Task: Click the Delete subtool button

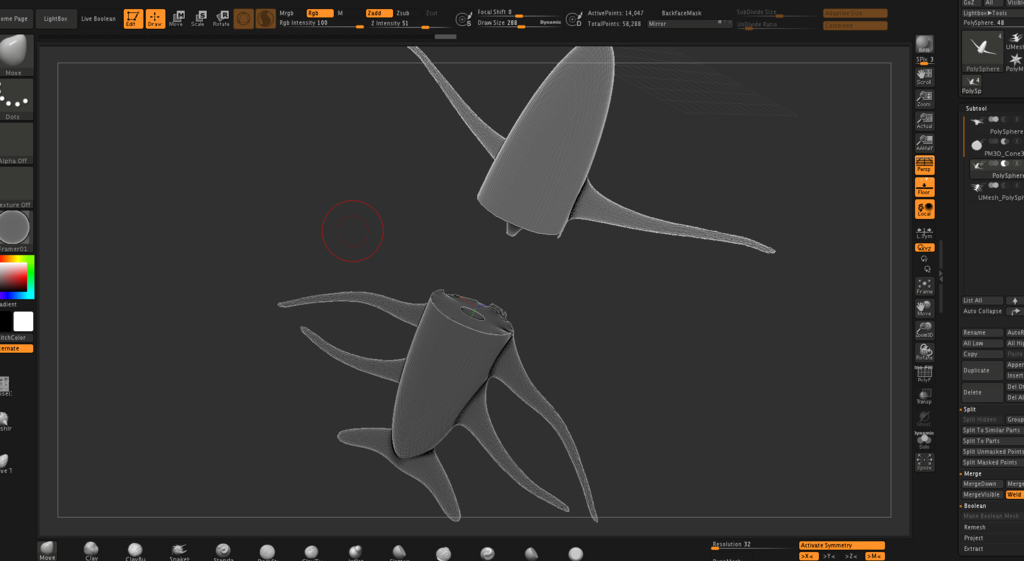Action: 982,393
